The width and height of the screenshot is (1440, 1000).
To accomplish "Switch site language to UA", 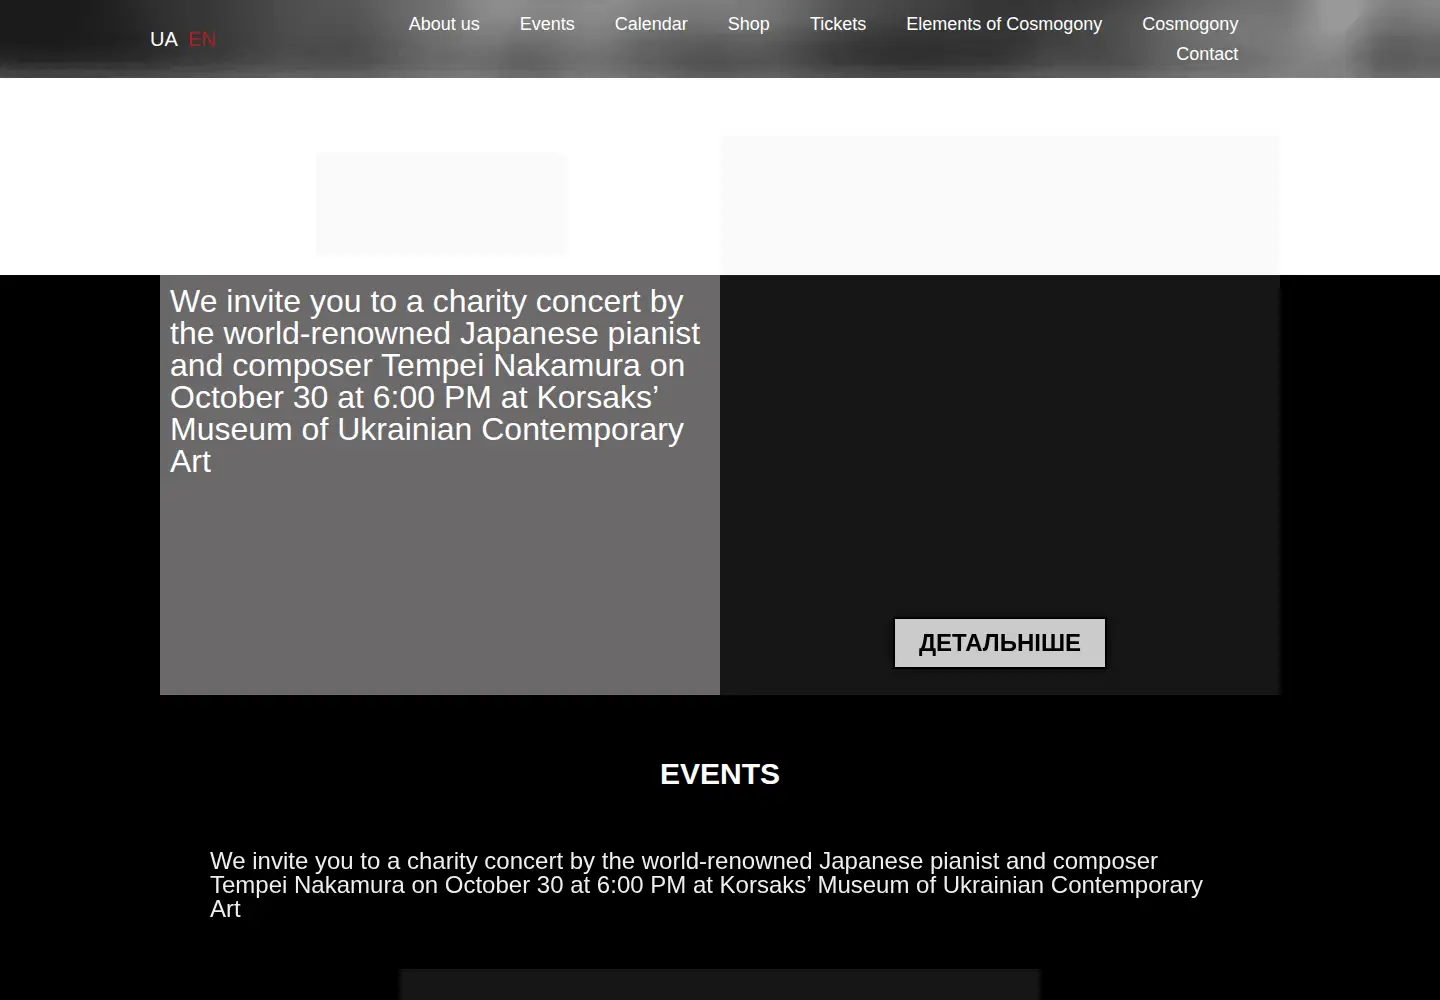I will [x=164, y=39].
